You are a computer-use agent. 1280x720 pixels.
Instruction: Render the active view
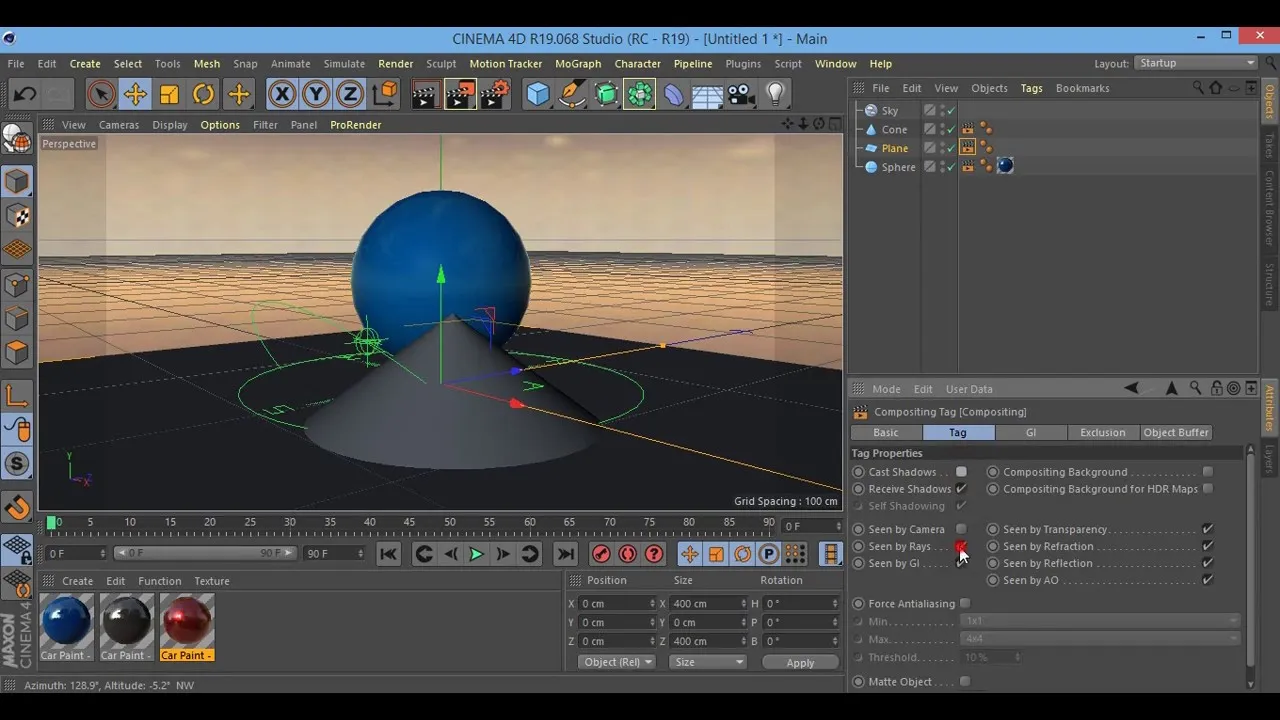[425, 95]
